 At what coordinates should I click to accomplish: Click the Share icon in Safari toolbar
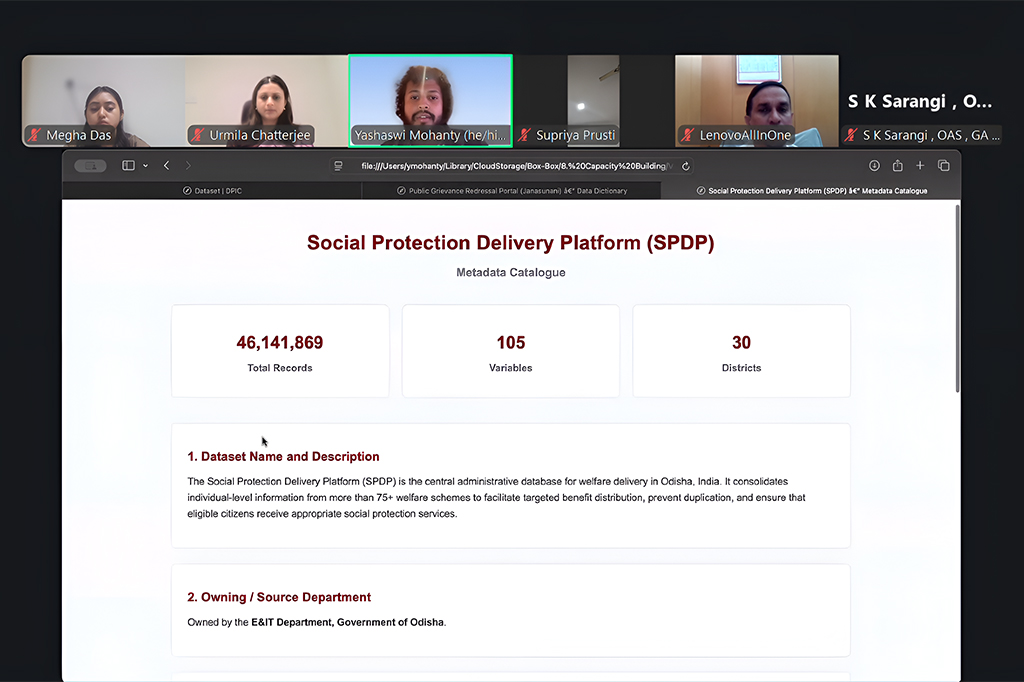point(897,166)
